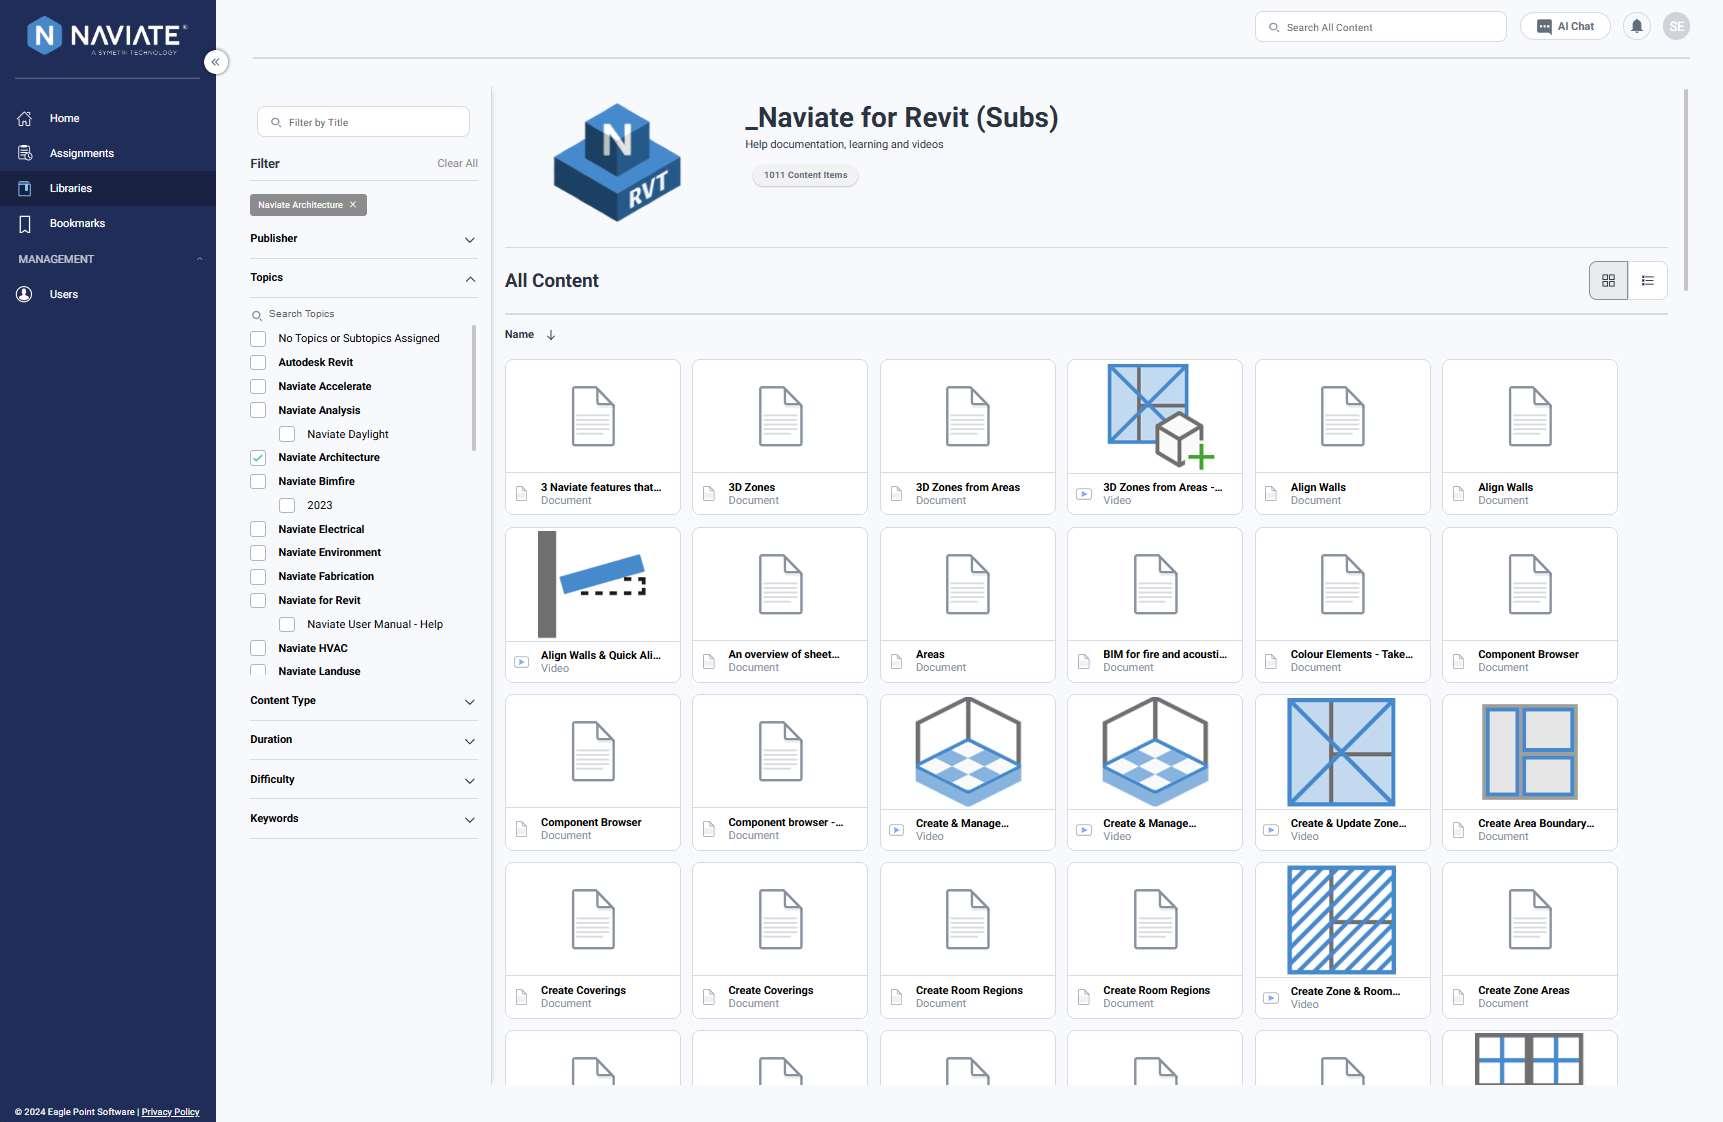Check the Naviate Daylight subtopic
The image size is (1723, 1122).
coord(287,434)
